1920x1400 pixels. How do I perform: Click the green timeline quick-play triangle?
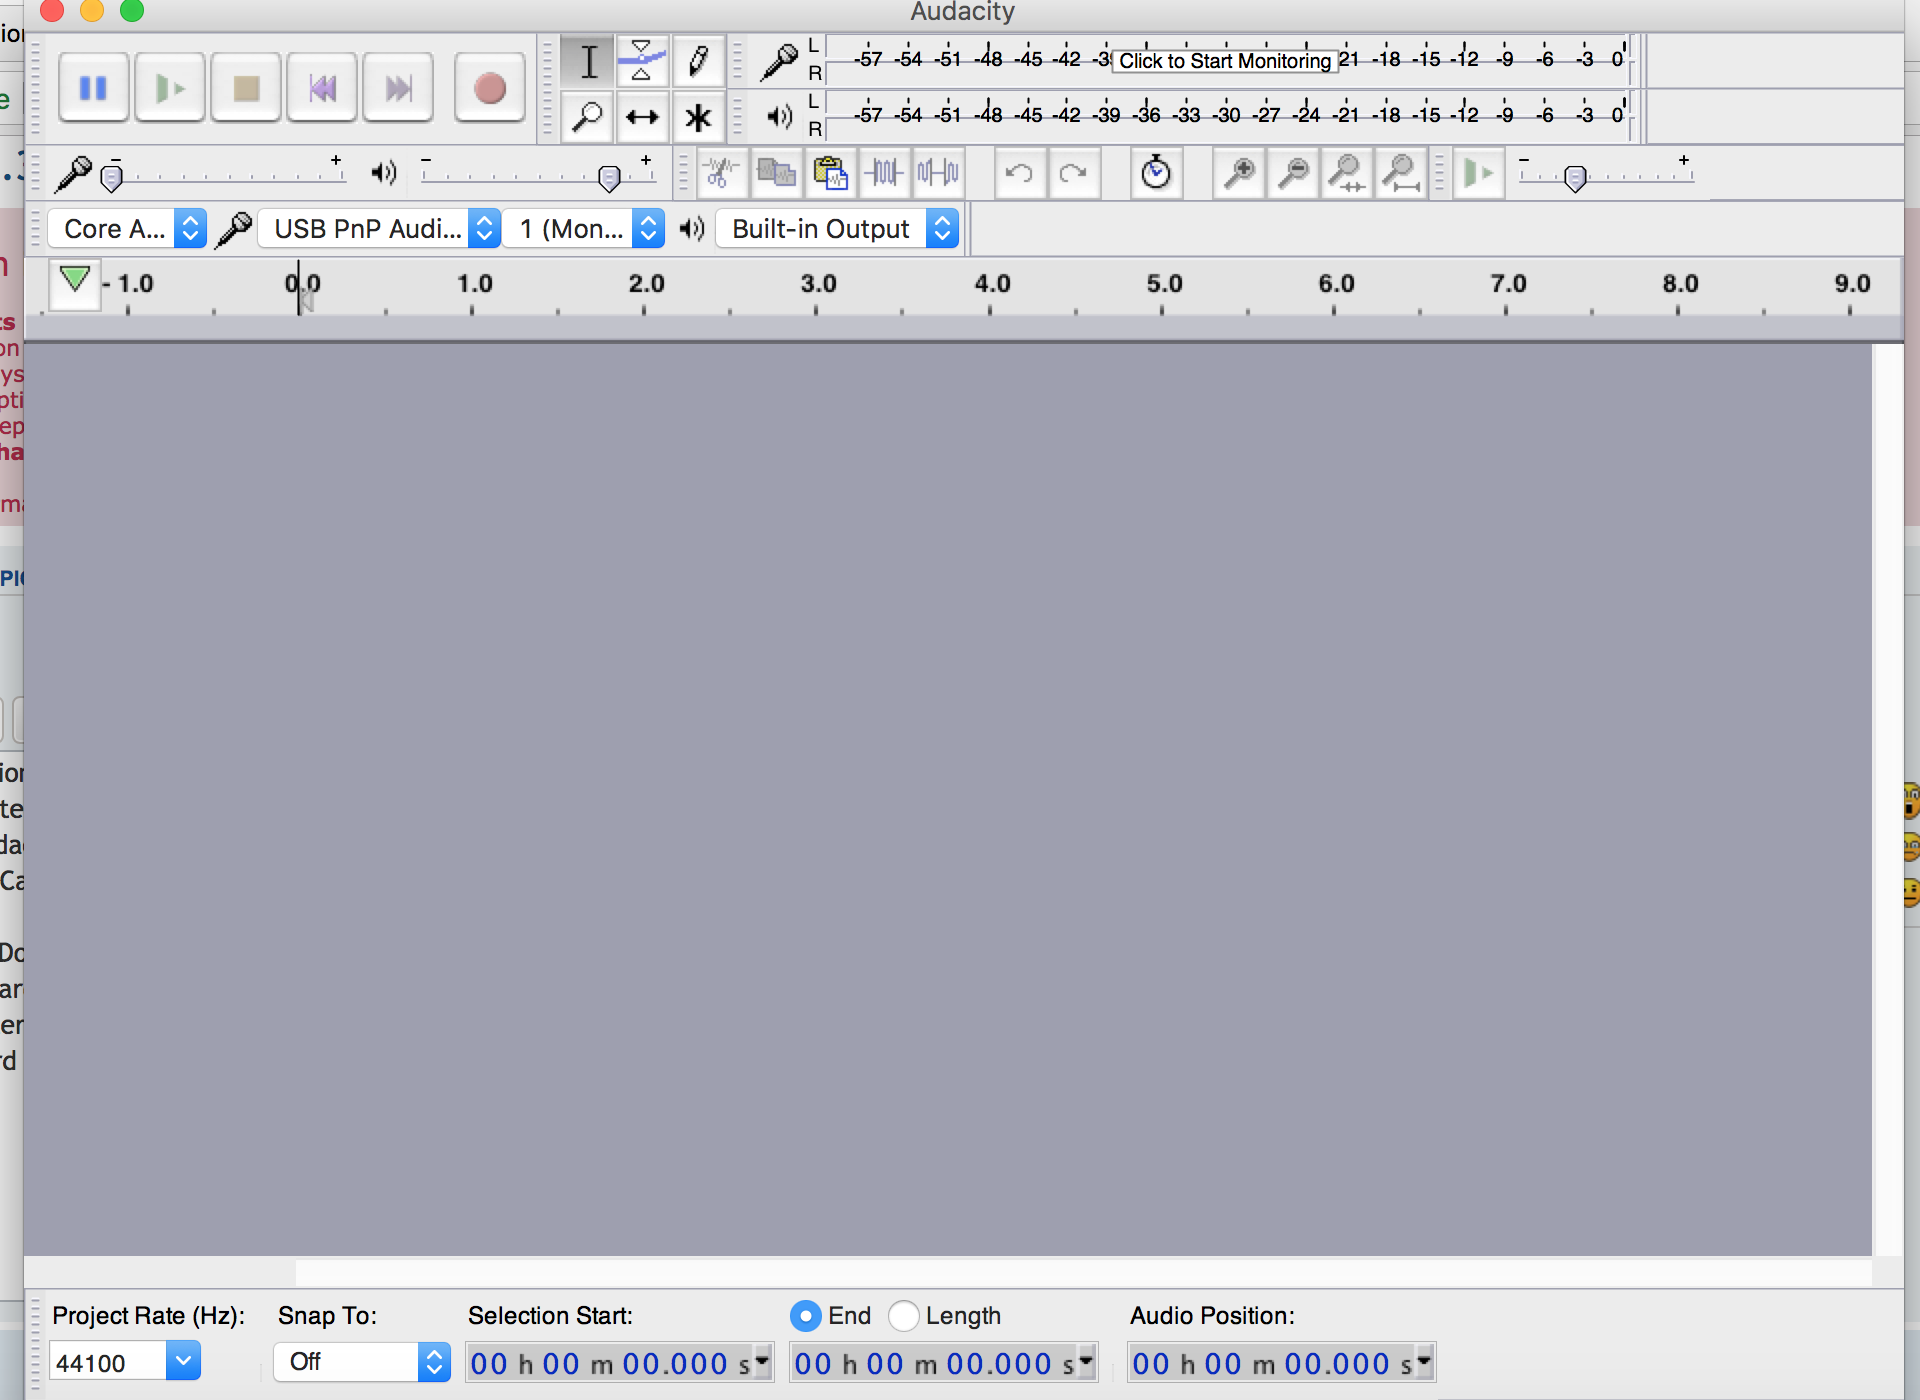click(x=75, y=280)
